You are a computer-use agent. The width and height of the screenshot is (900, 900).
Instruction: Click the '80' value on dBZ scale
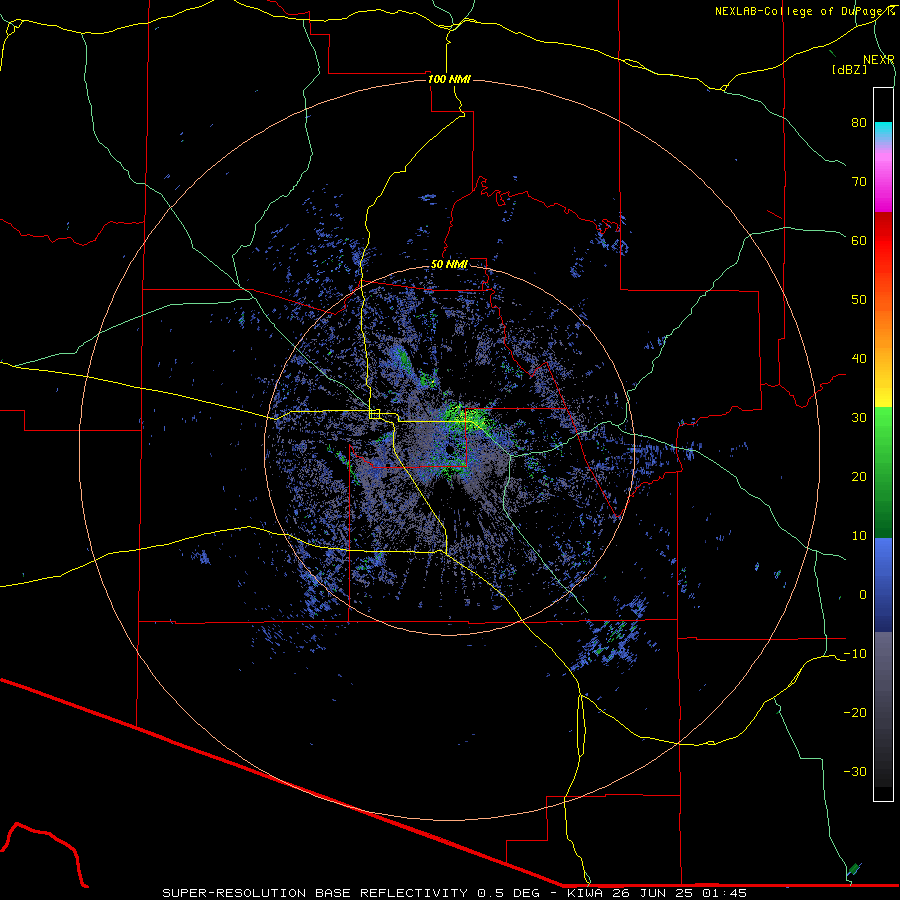859,123
